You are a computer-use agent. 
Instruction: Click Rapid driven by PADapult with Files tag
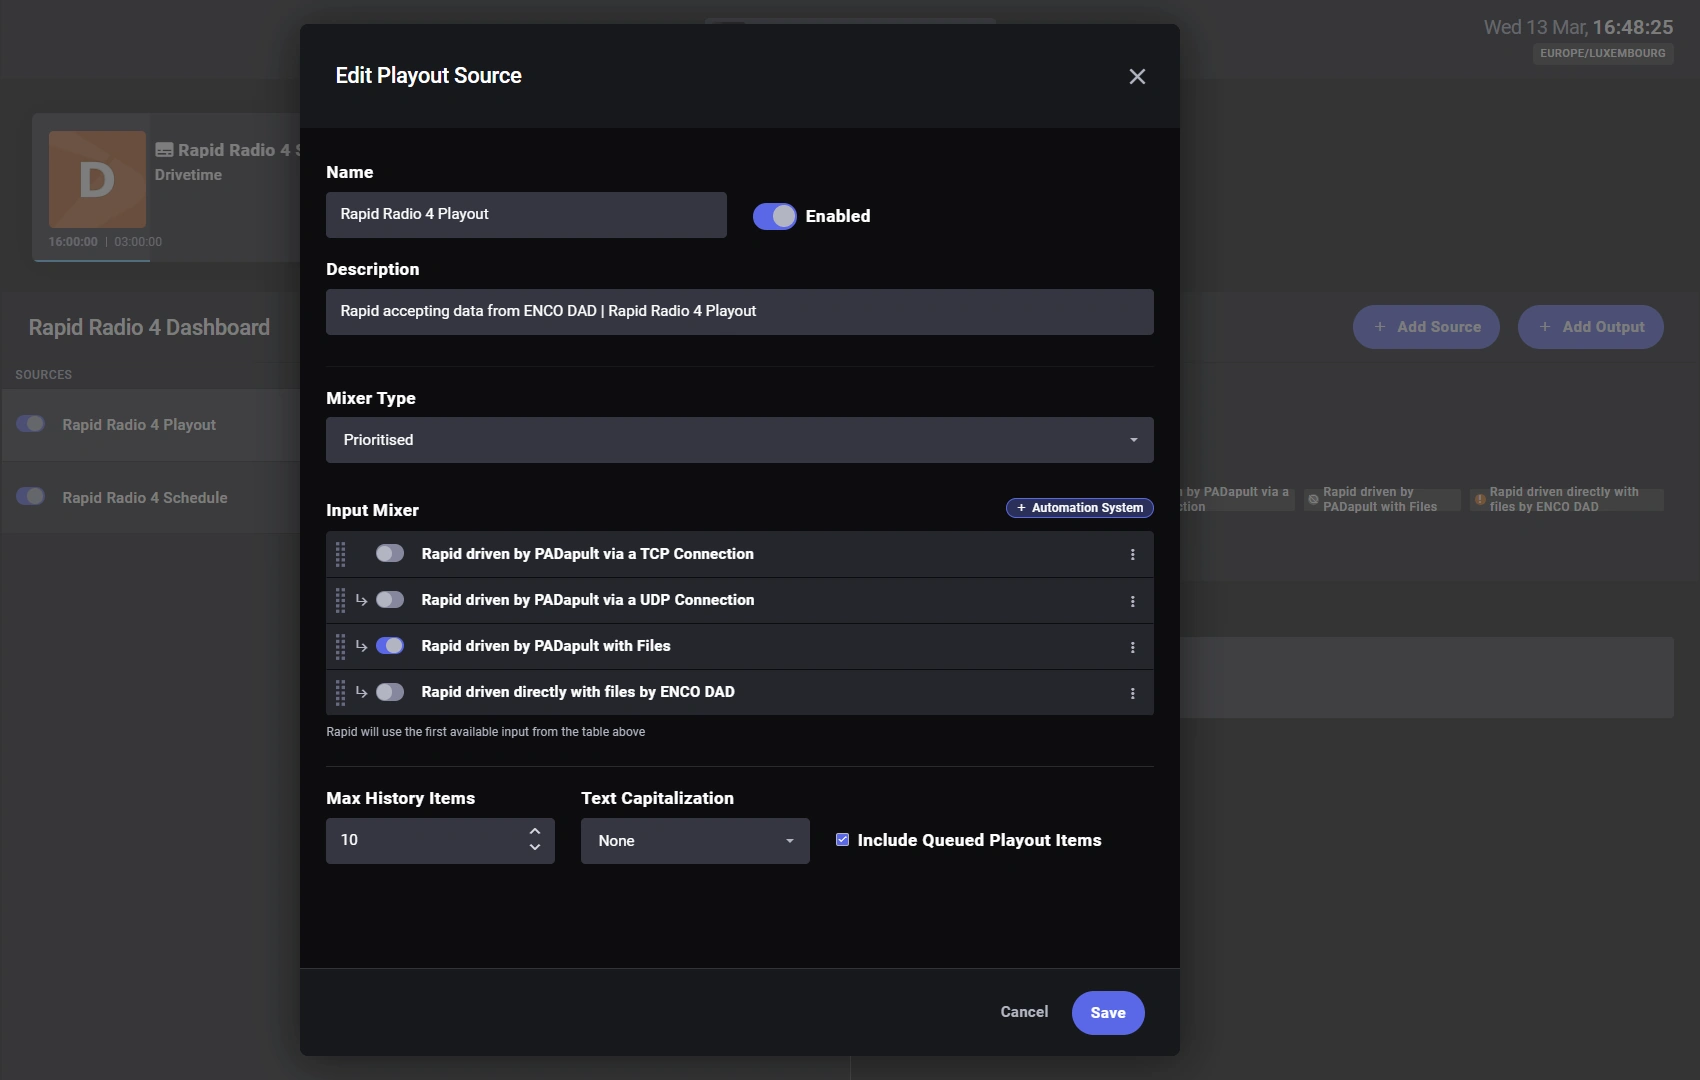(1382, 499)
